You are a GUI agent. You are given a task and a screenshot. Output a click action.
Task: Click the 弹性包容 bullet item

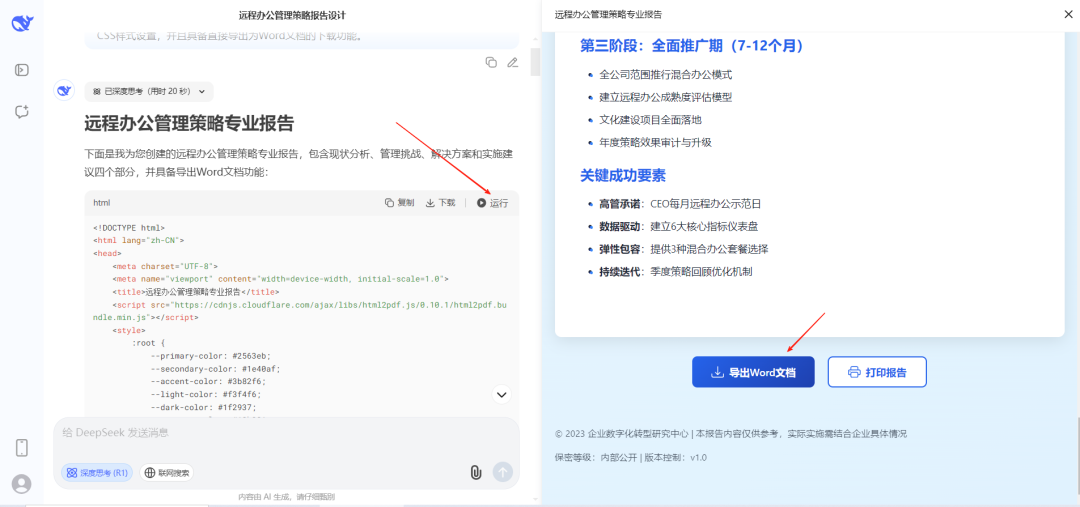(x=683, y=249)
